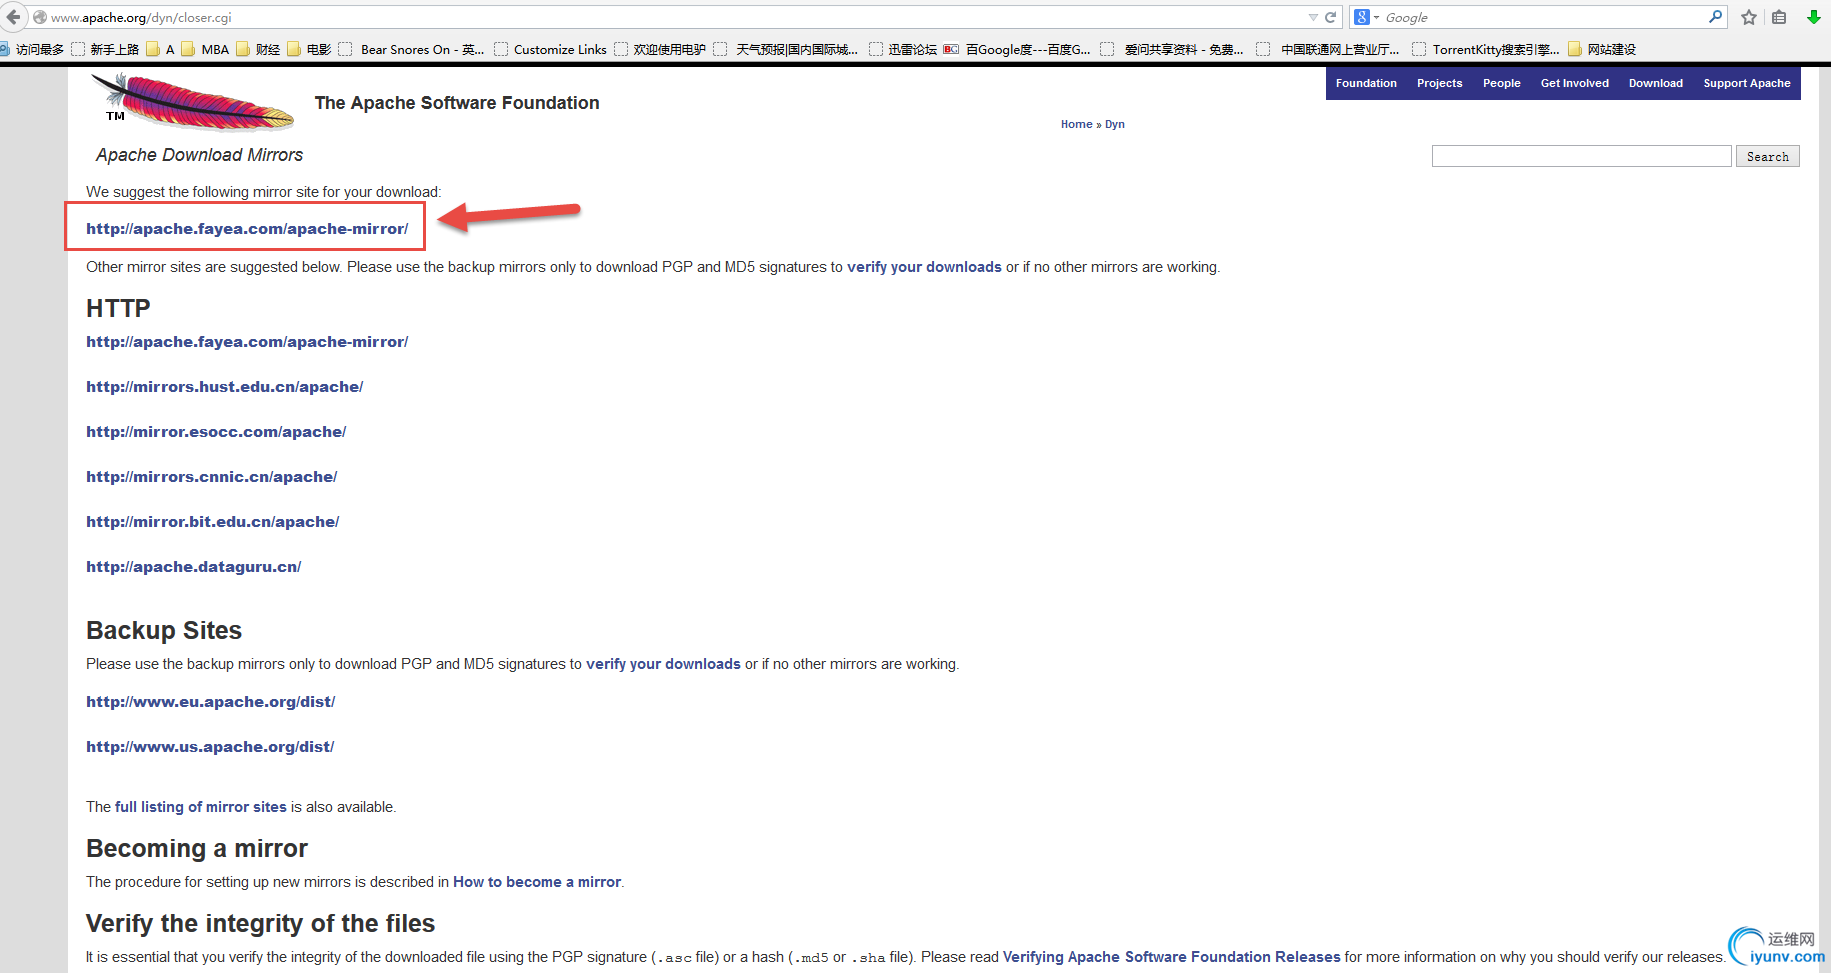Open the mirrors.cnnic.cn/apache link
Image resolution: width=1831 pixels, height=973 pixels.
[x=212, y=476]
